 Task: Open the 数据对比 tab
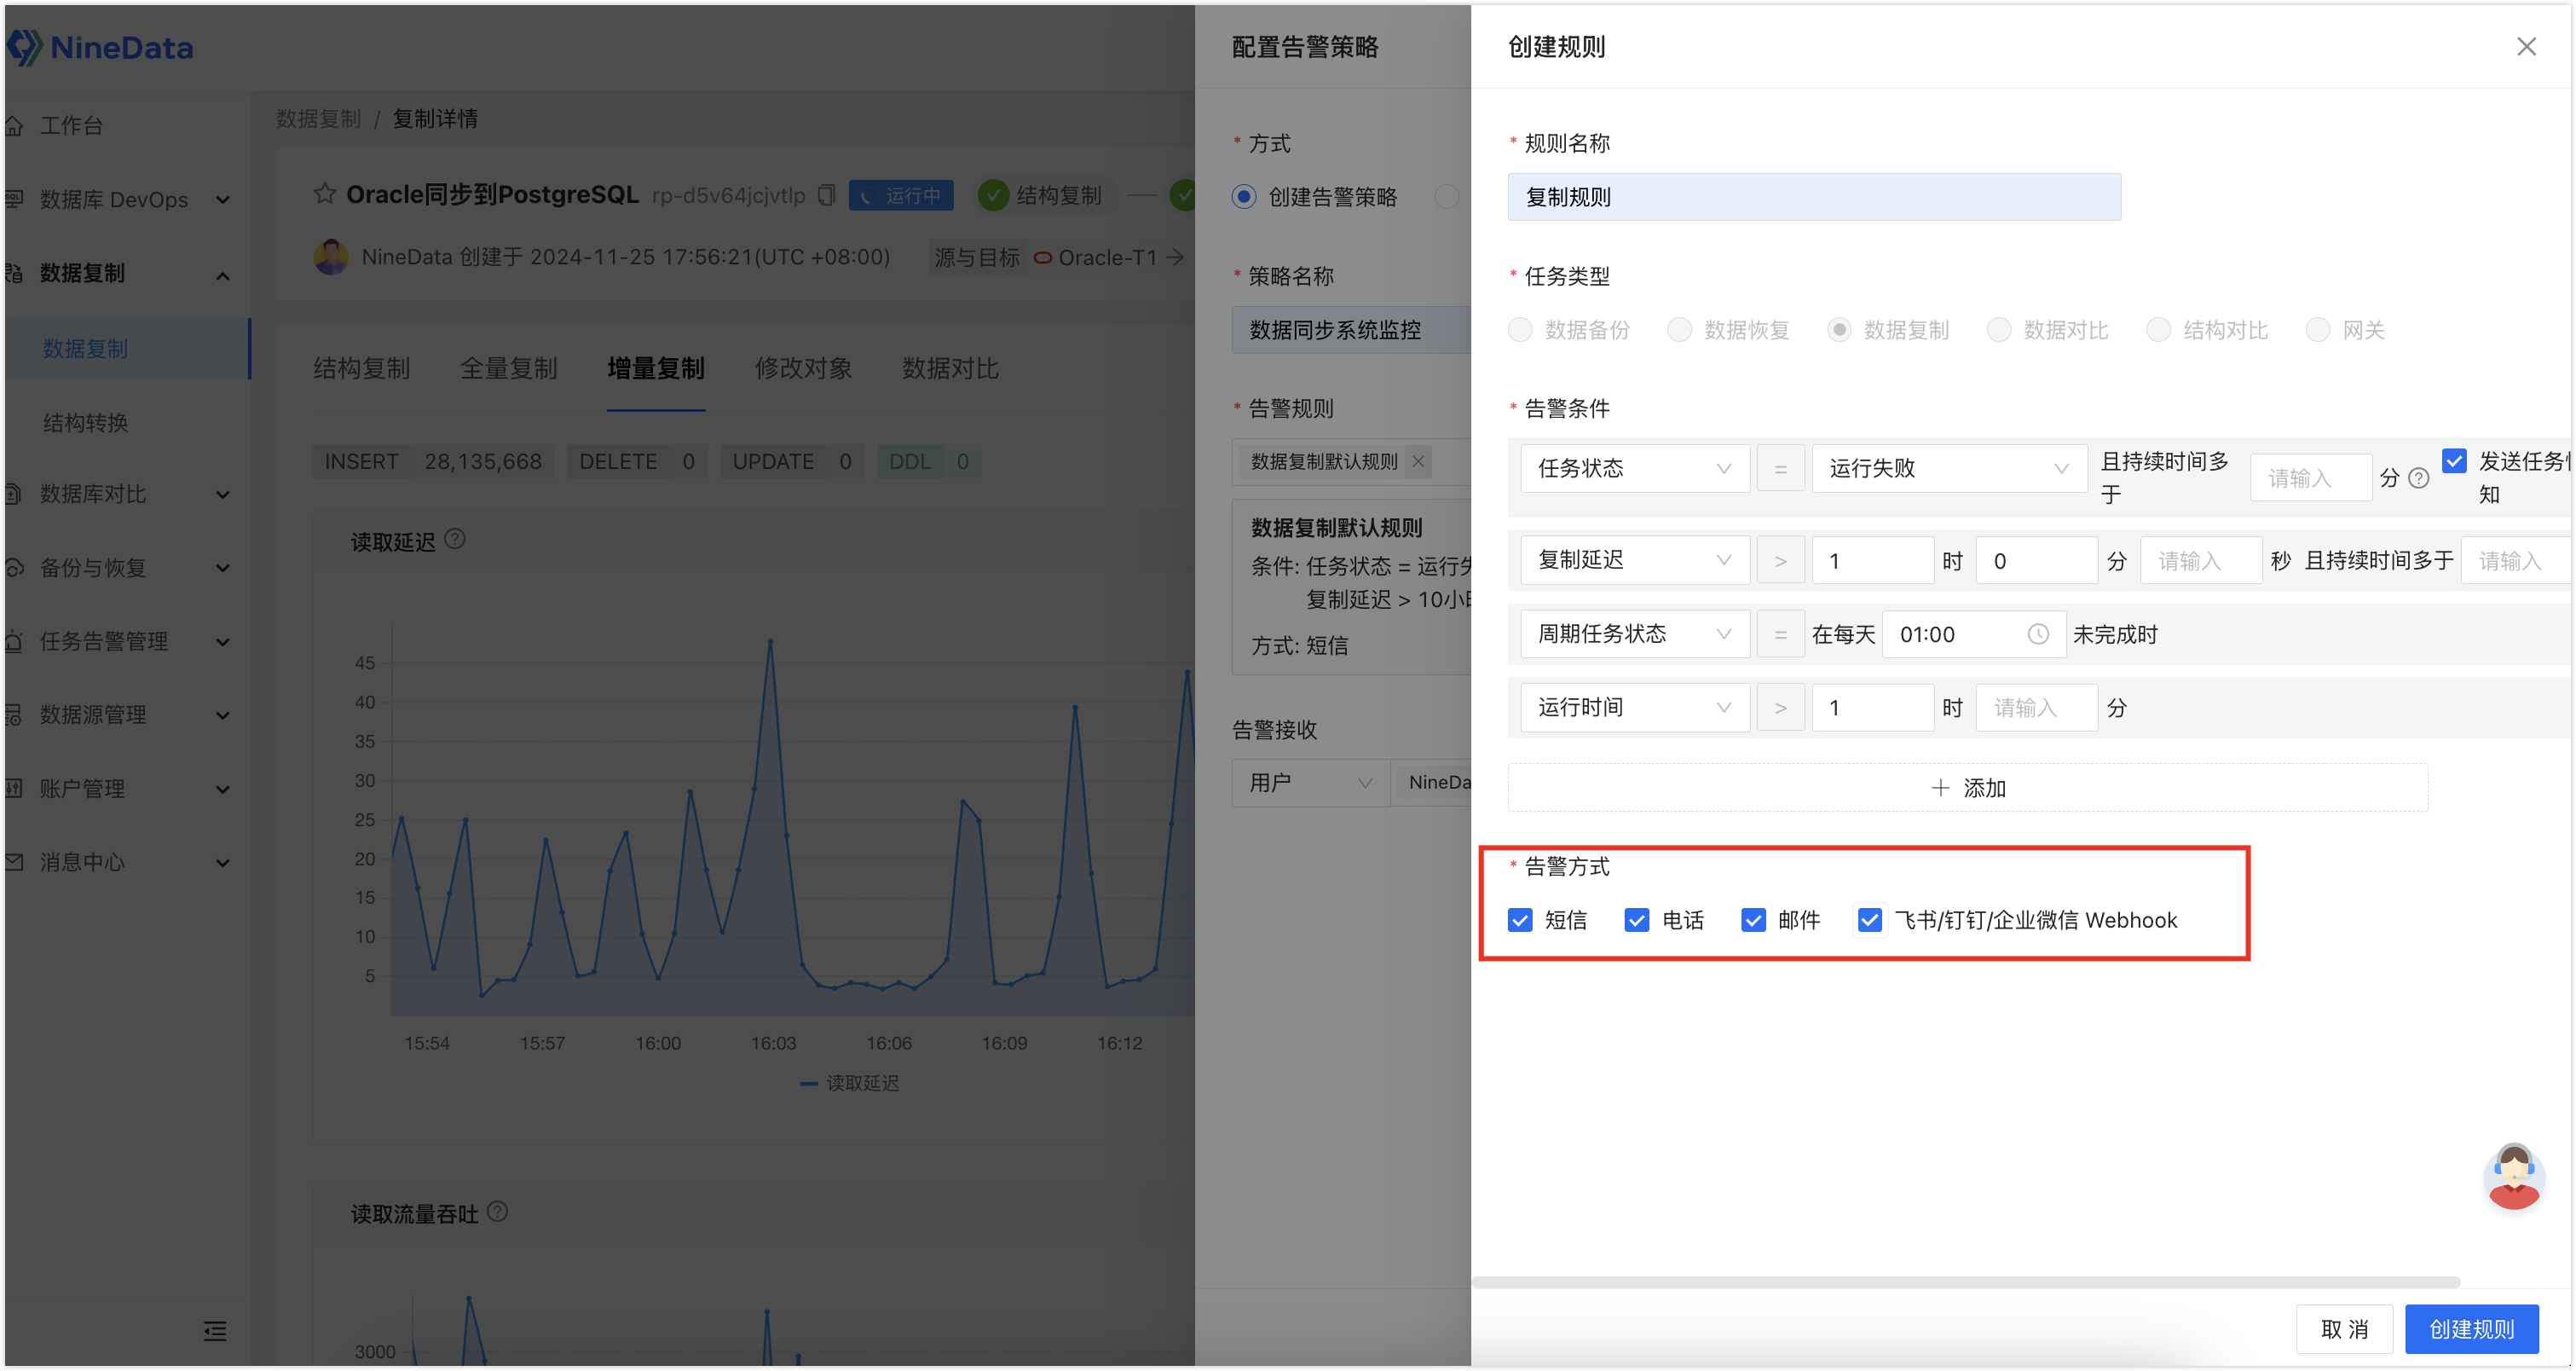[950, 368]
